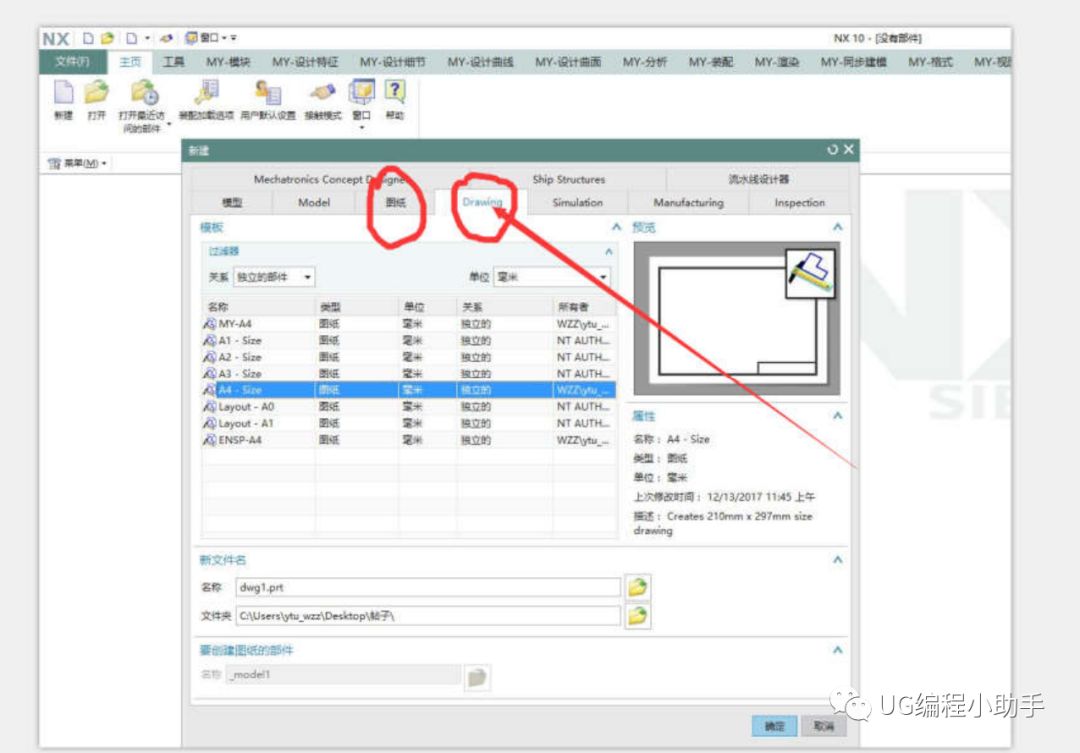Click the 窗口 (Window) ribbon icon
This screenshot has width=1080, height=753.
pyautogui.click(x=362, y=92)
